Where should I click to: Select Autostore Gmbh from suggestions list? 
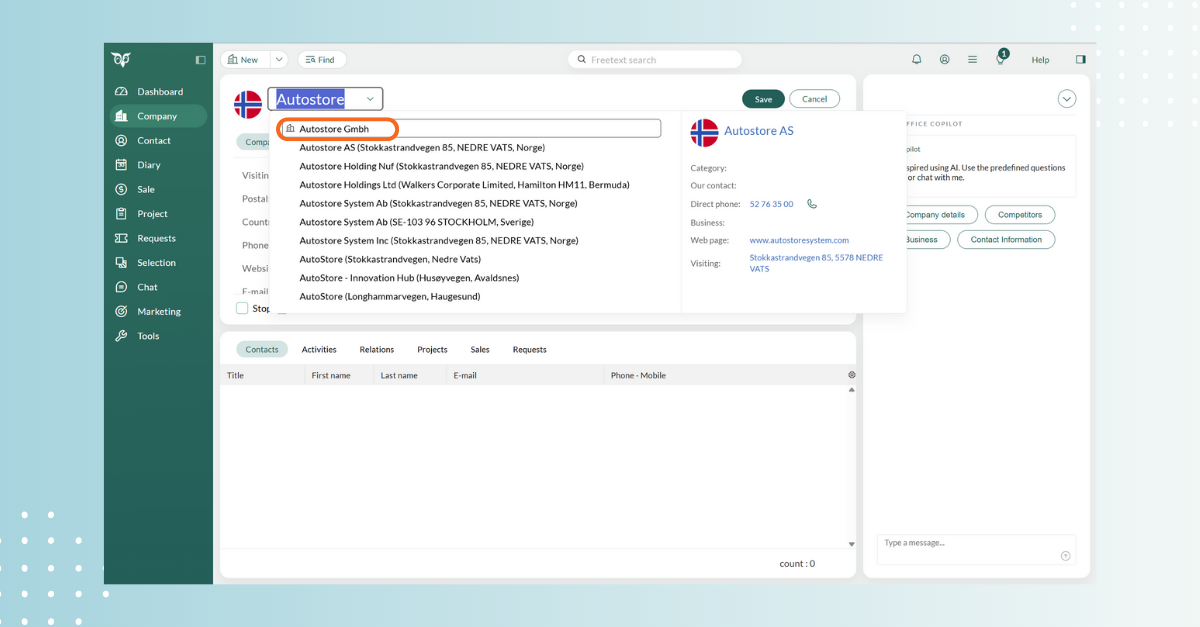click(334, 129)
